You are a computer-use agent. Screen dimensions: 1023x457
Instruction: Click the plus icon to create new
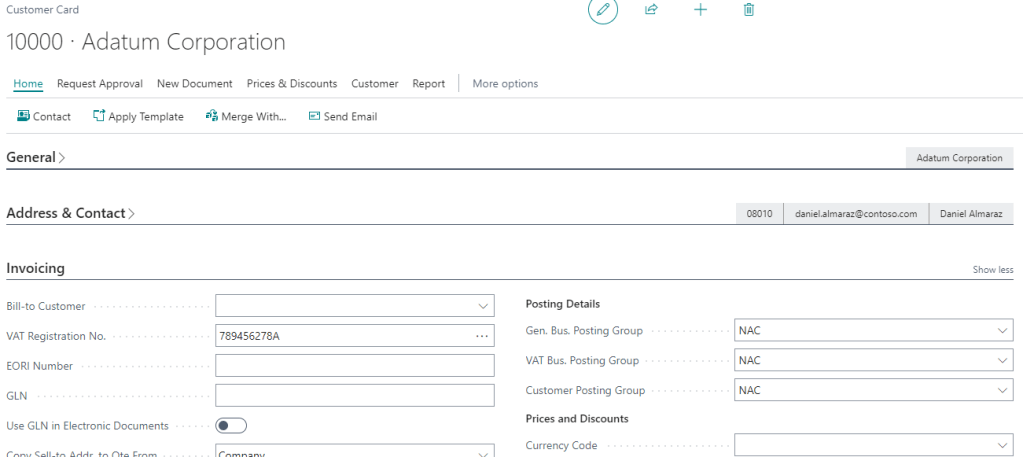pos(700,10)
